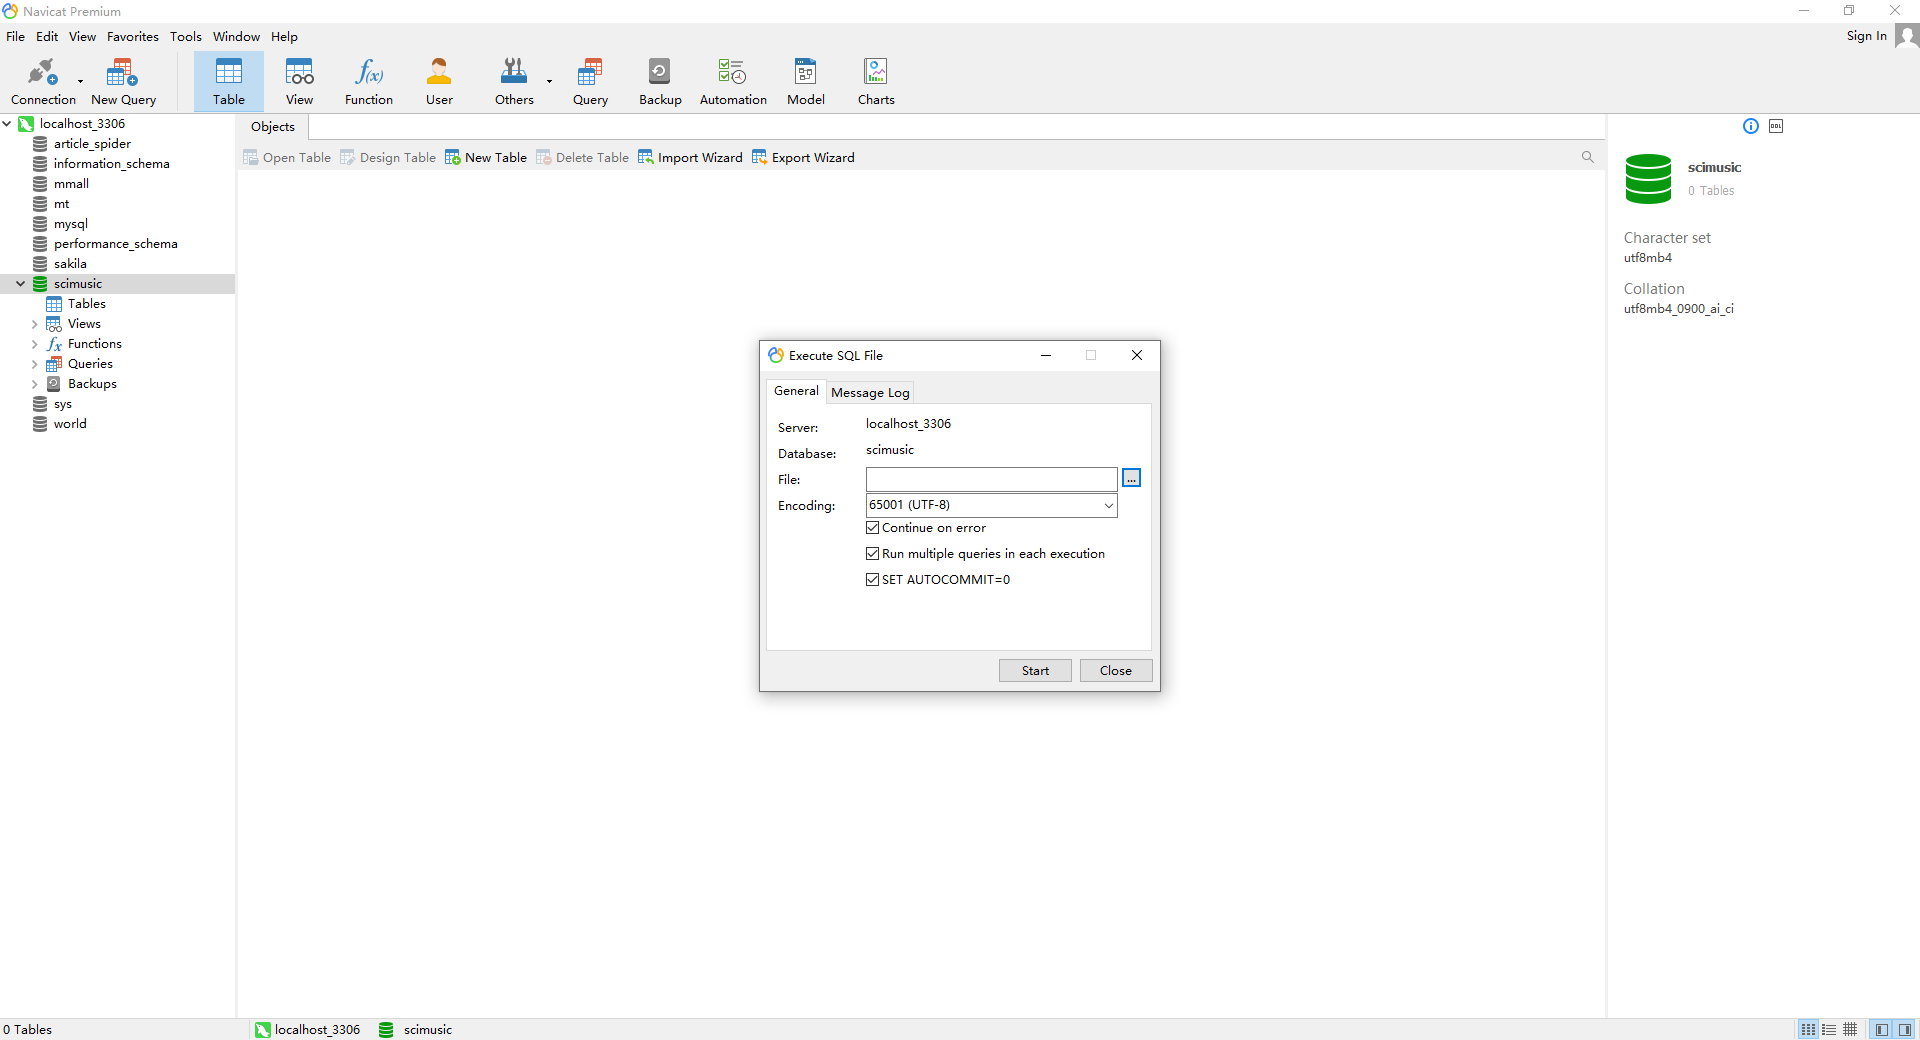
Task: Select the world database
Action: pos(70,424)
